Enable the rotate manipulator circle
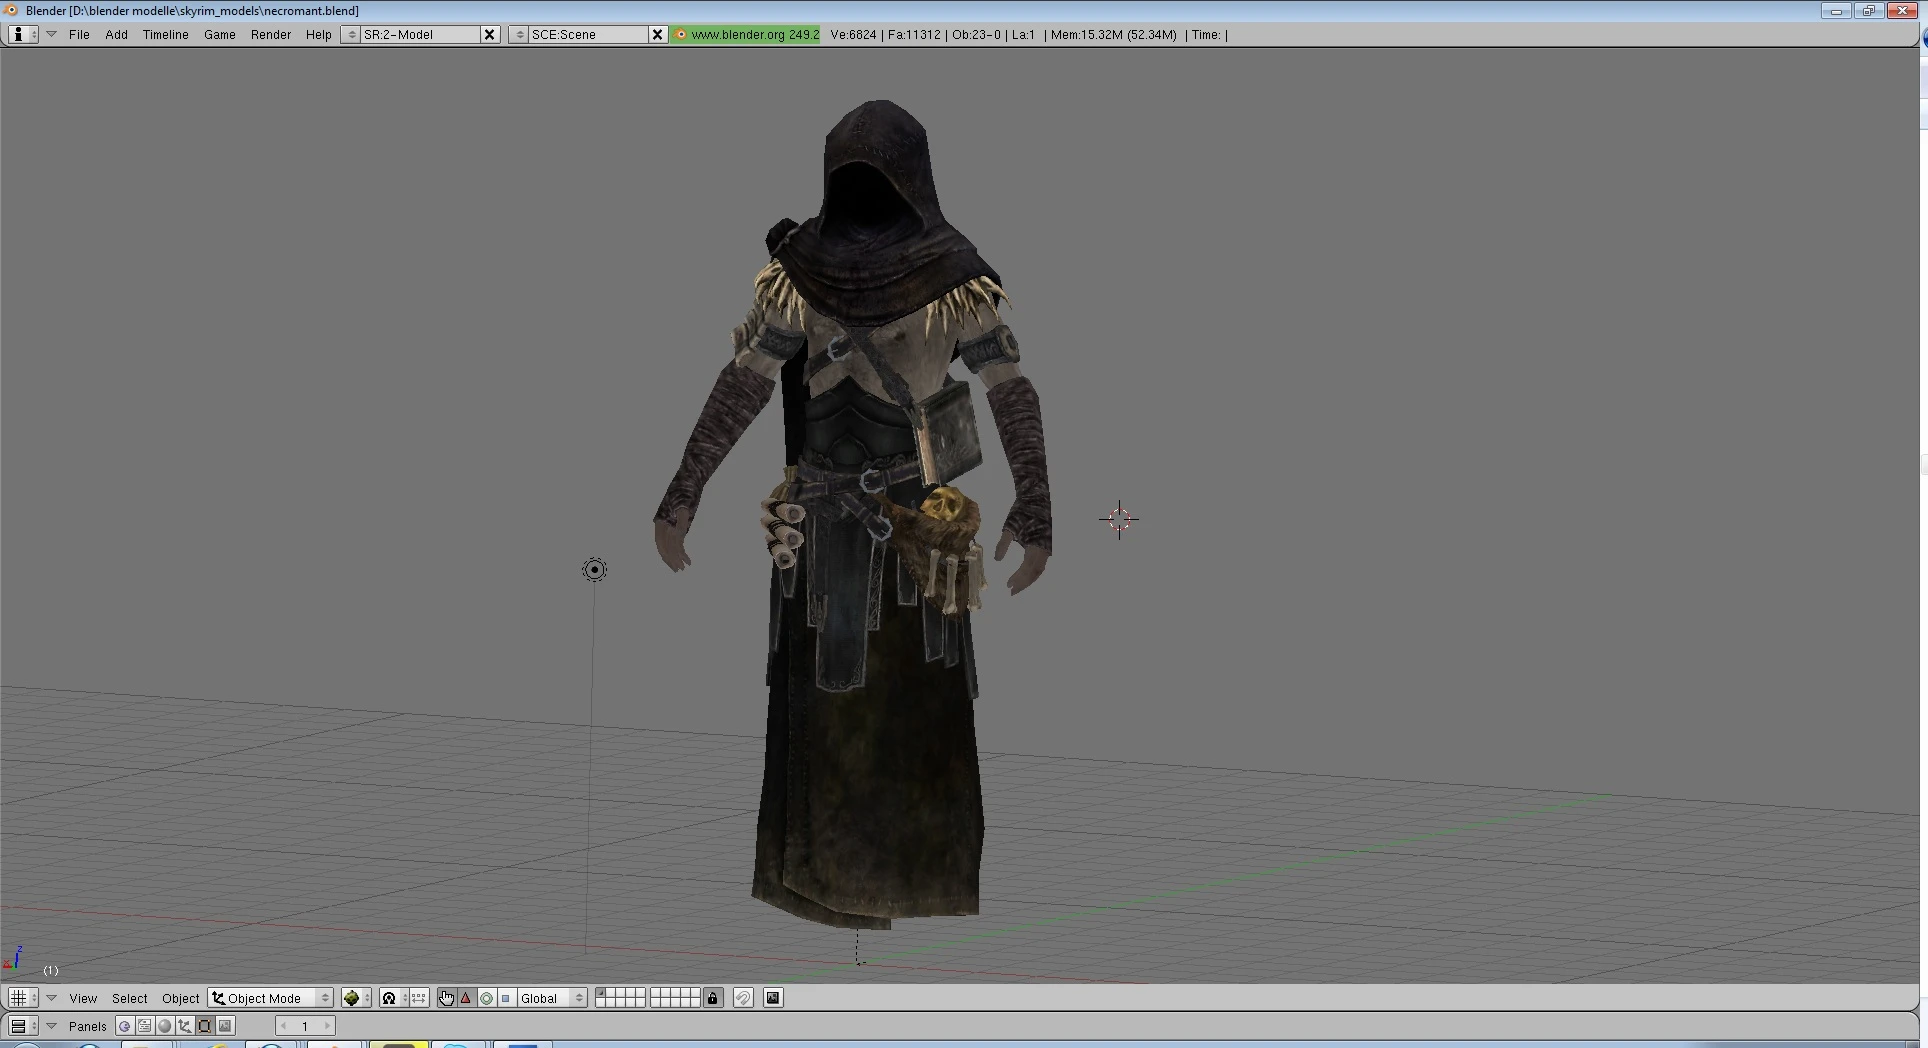Viewport: 1928px width, 1048px height. click(x=486, y=998)
